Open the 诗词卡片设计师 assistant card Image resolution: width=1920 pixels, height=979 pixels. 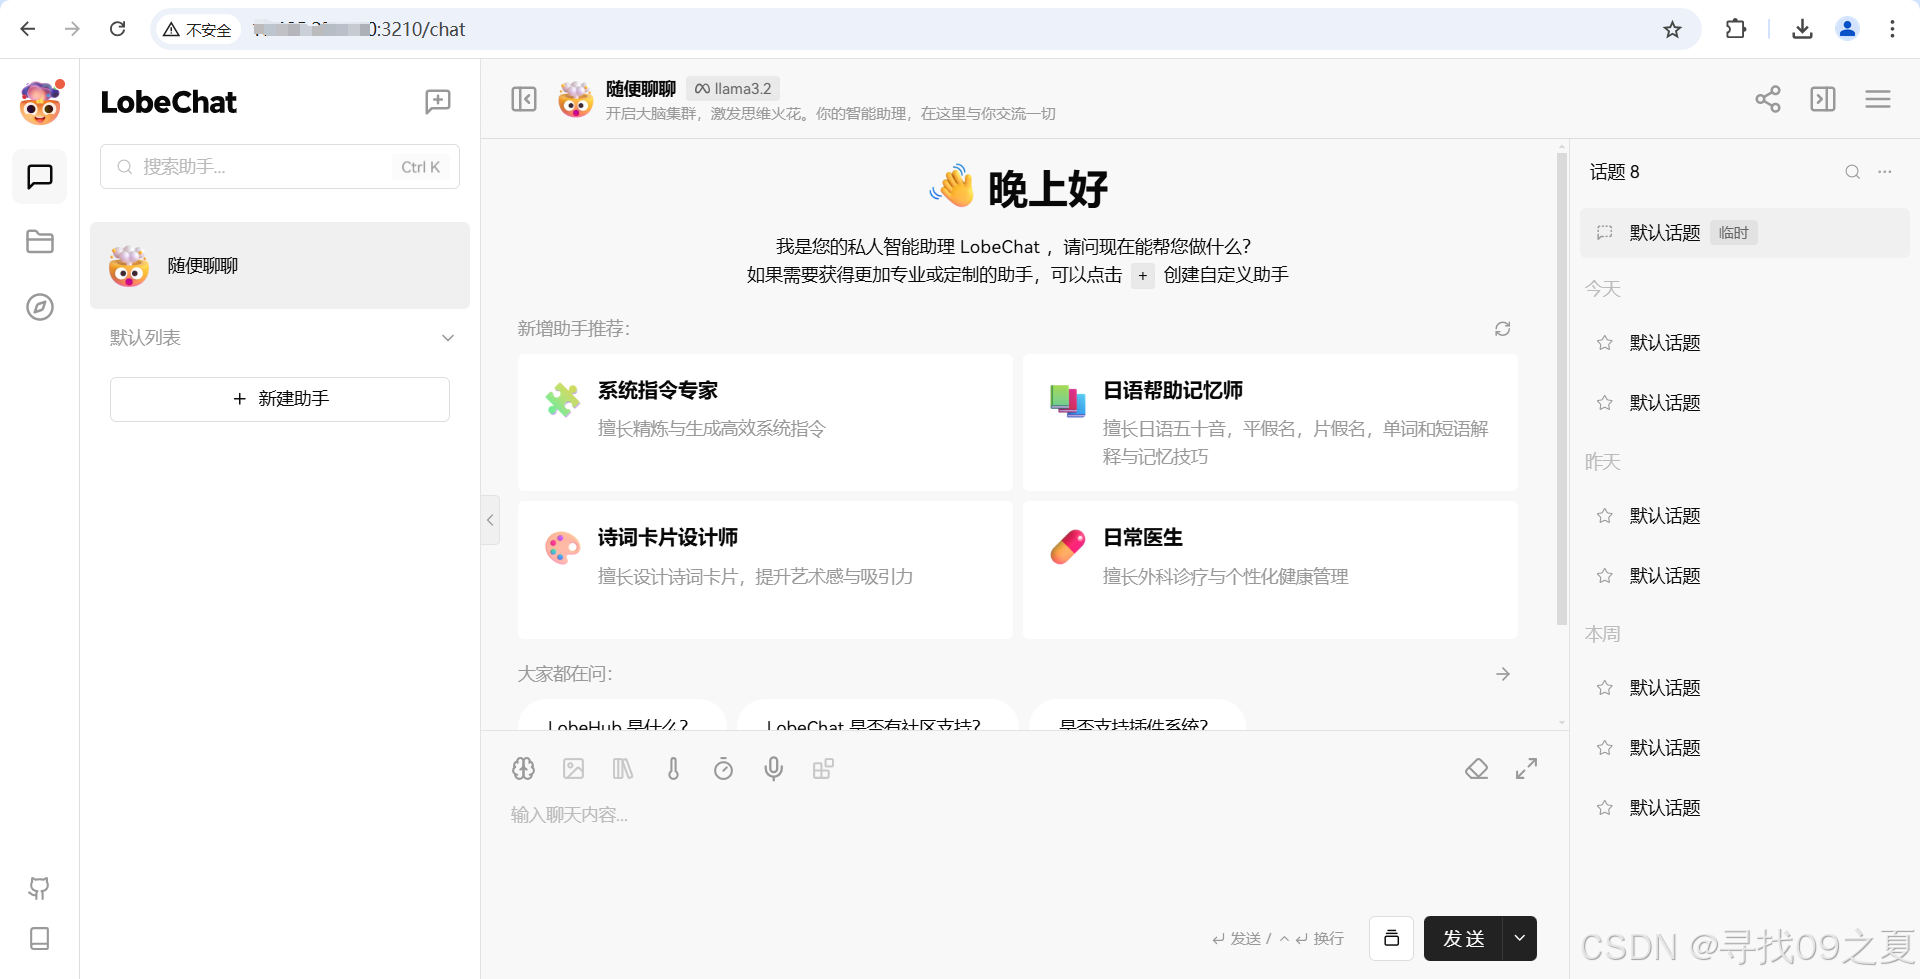click(765, 570)
